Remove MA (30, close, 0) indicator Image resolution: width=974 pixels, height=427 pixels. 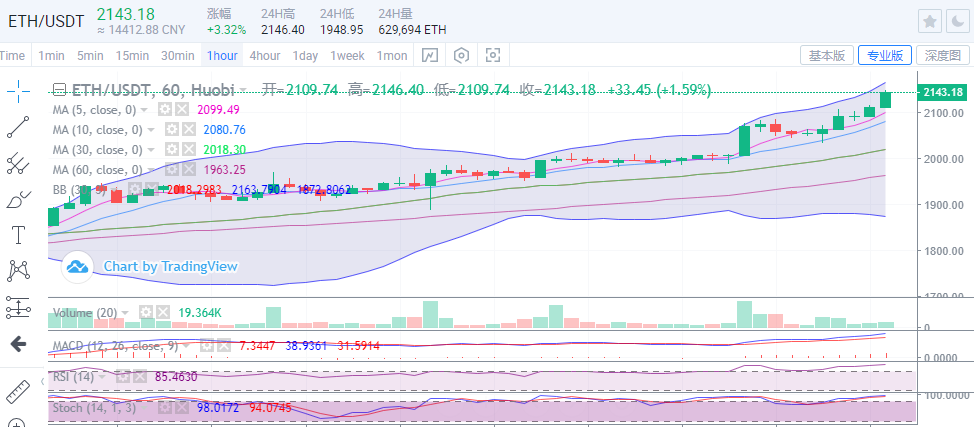coord(188,150)
